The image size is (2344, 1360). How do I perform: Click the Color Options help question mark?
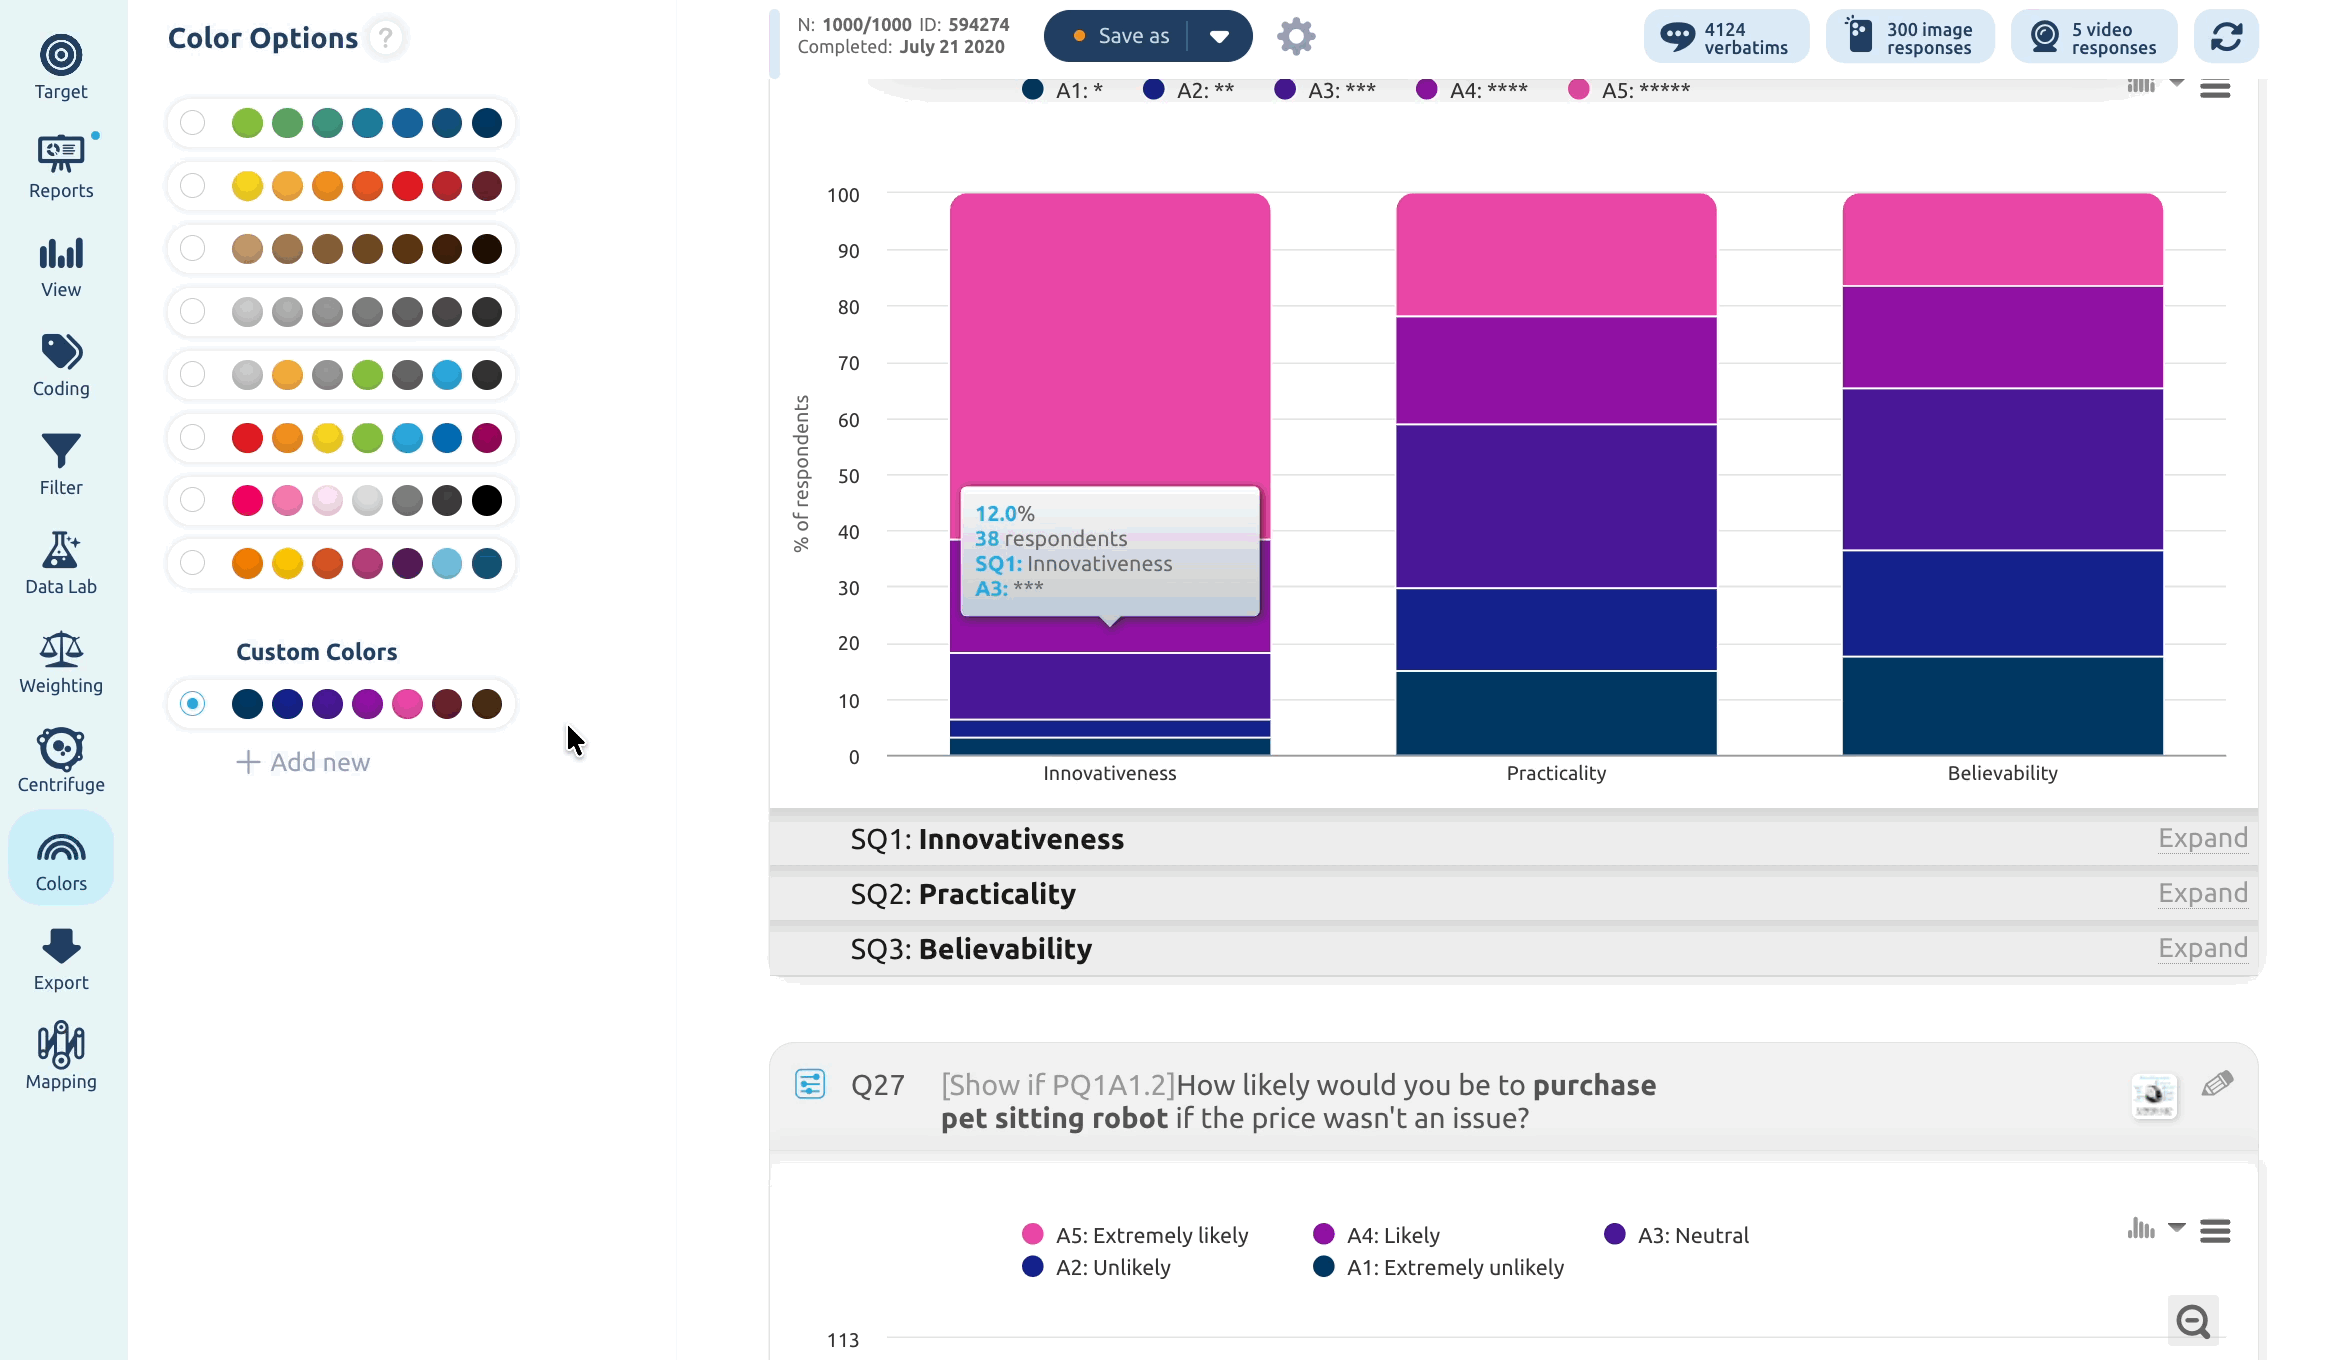385,38
